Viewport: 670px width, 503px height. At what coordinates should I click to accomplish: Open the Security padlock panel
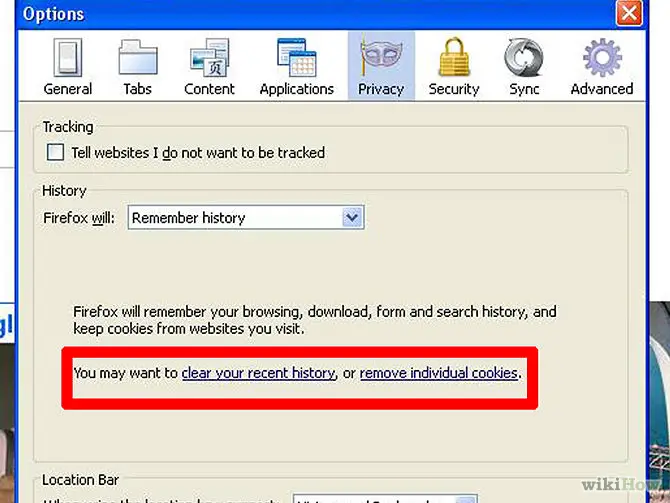454,66
